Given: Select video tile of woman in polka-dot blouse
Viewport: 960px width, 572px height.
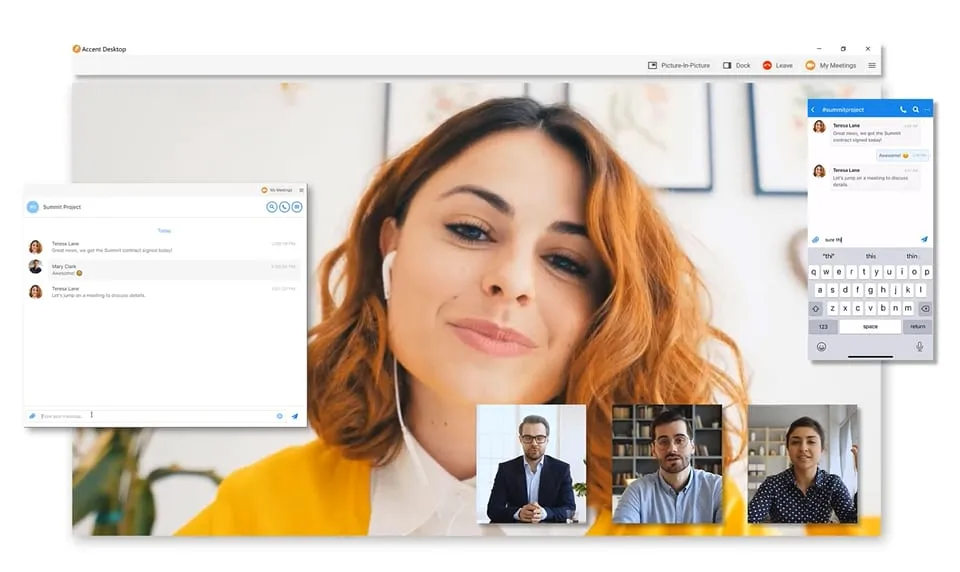Looking at the screenshot, I should (x=802, y=464).
